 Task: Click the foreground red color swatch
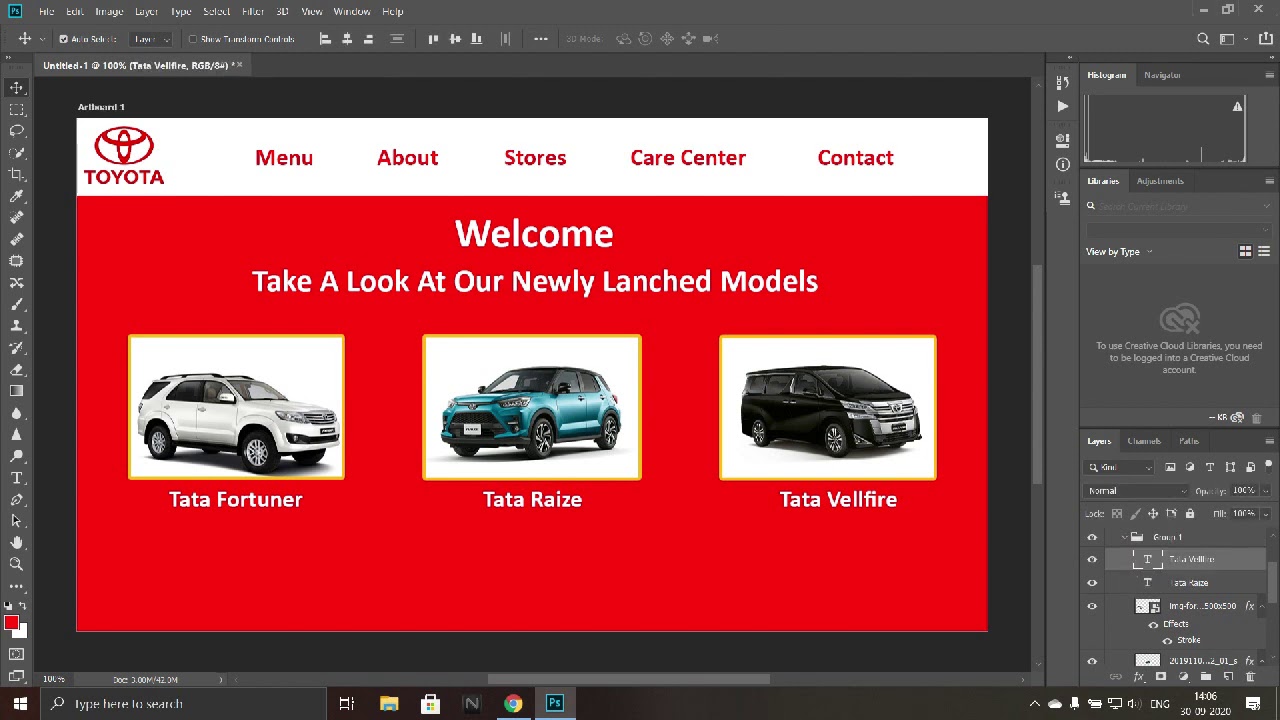[x=11, y=623]
